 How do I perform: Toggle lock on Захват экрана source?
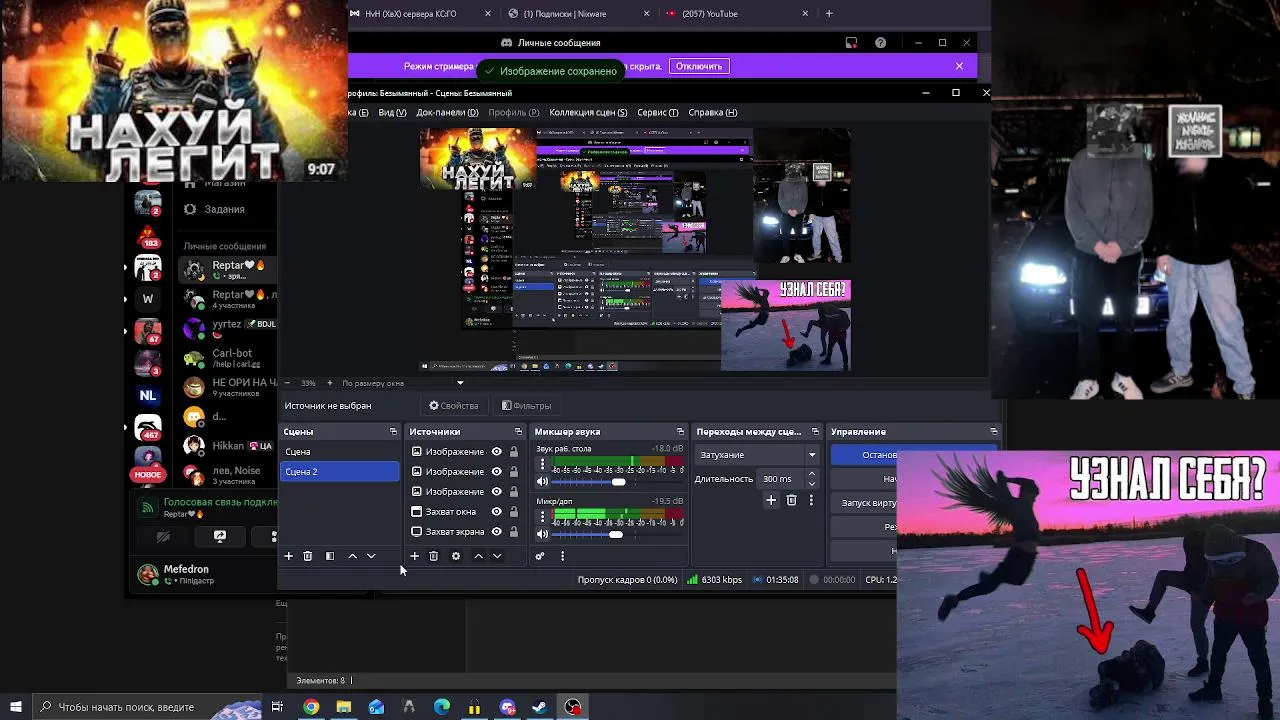click(x=514, y=532)
